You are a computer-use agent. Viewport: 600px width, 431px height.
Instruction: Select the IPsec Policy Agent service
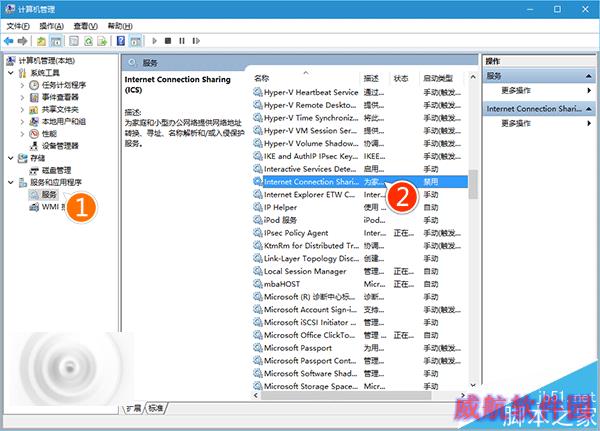(x=360, y=233)
